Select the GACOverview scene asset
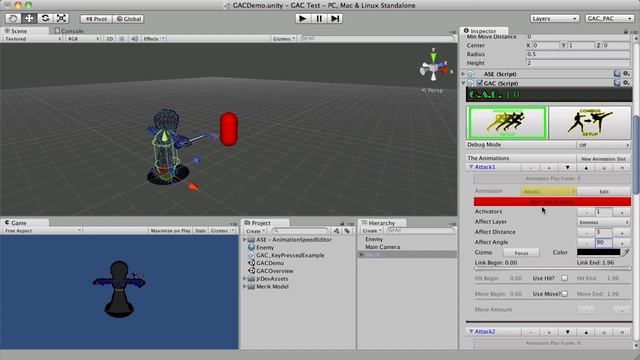Viewport: 640px width, 360px height. point(275,271)
